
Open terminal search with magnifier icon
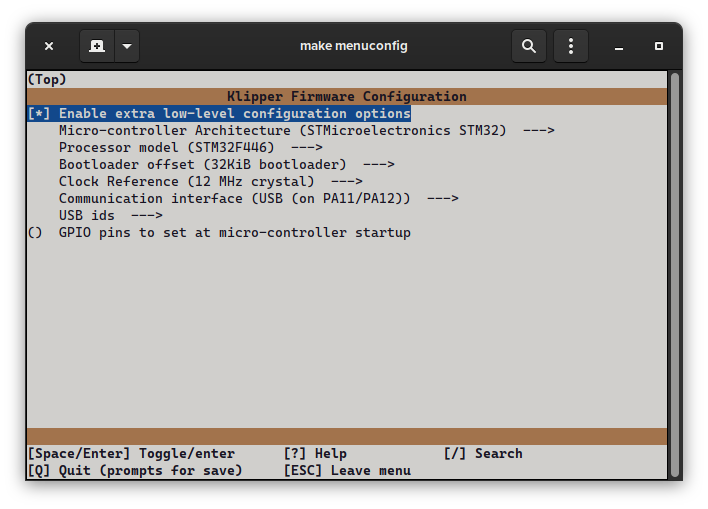point(529,46)
